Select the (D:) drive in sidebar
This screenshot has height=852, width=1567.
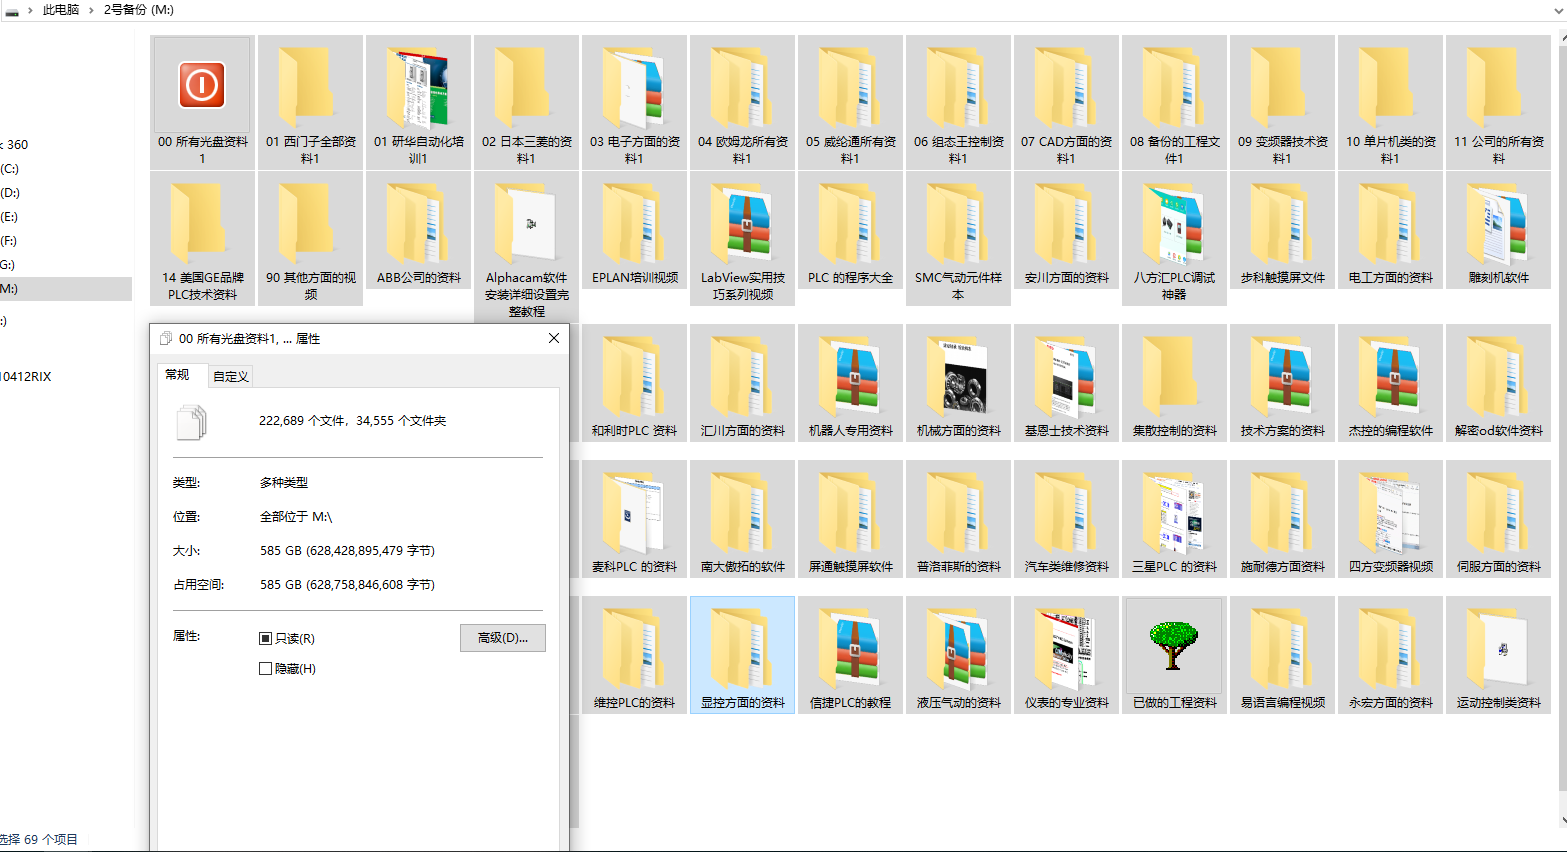click(10, 193)
